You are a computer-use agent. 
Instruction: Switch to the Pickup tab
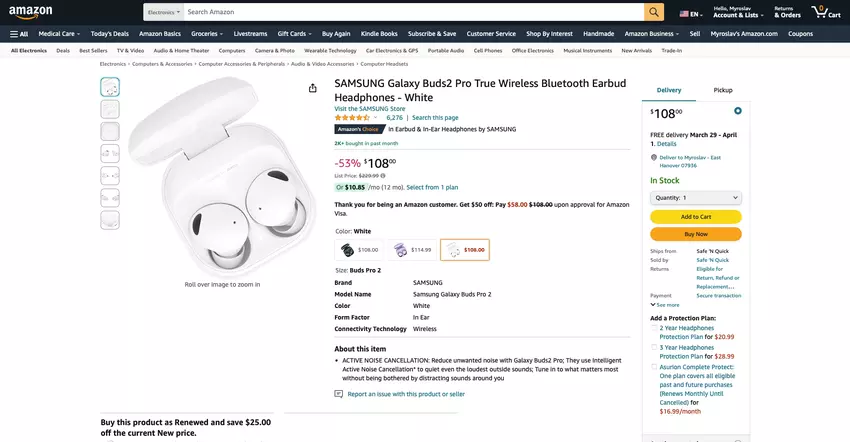722,90
